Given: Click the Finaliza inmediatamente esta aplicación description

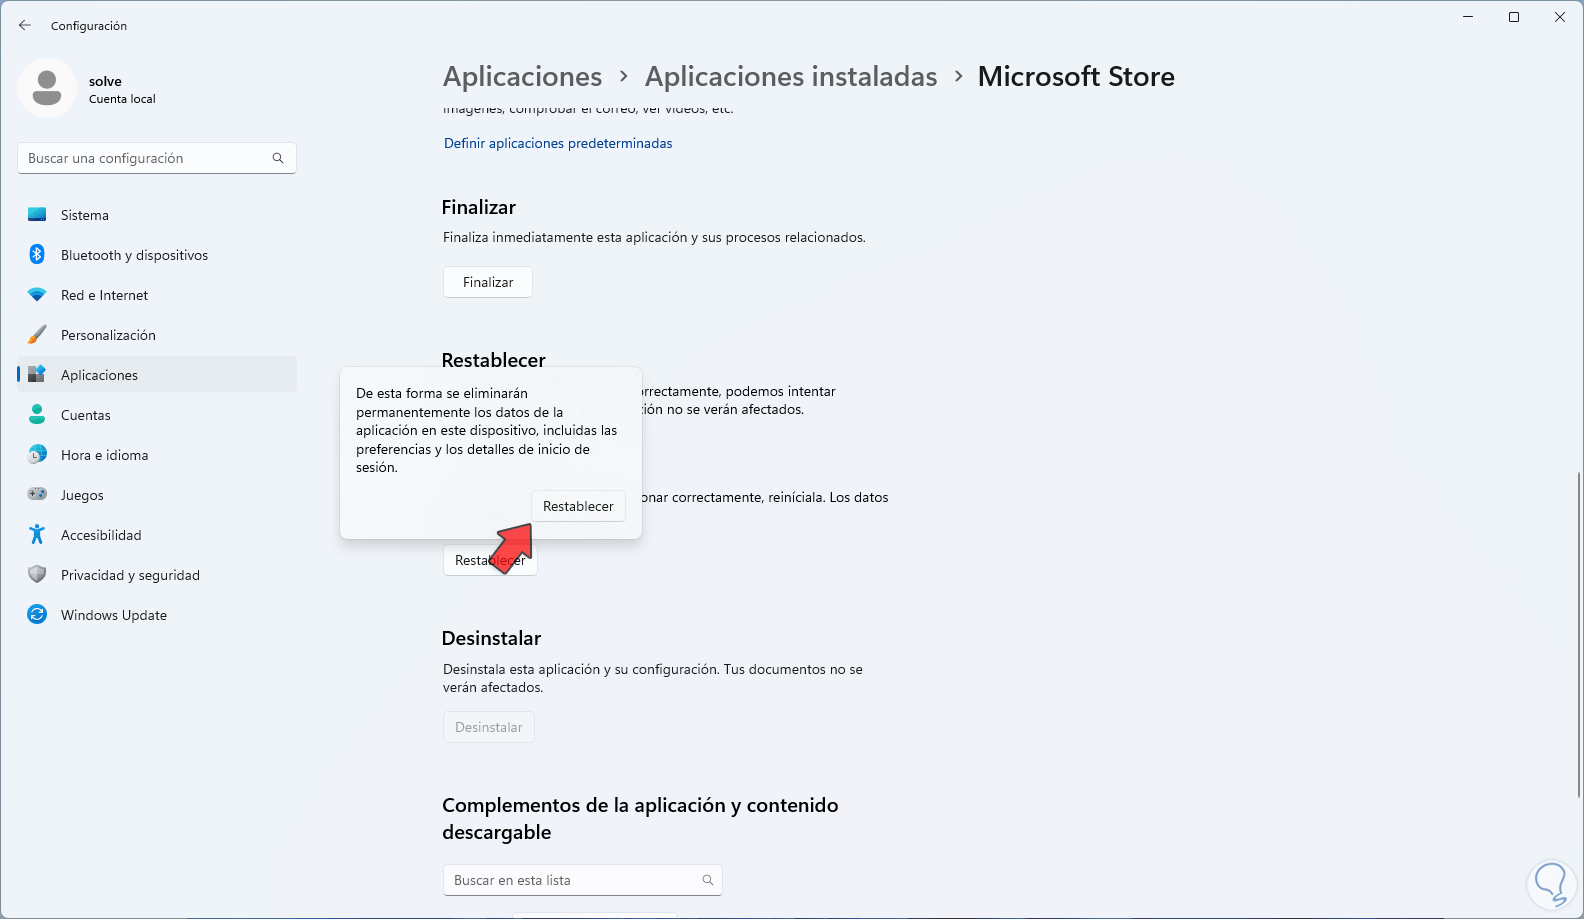Looking at the screenshot, I should [654, 237].
